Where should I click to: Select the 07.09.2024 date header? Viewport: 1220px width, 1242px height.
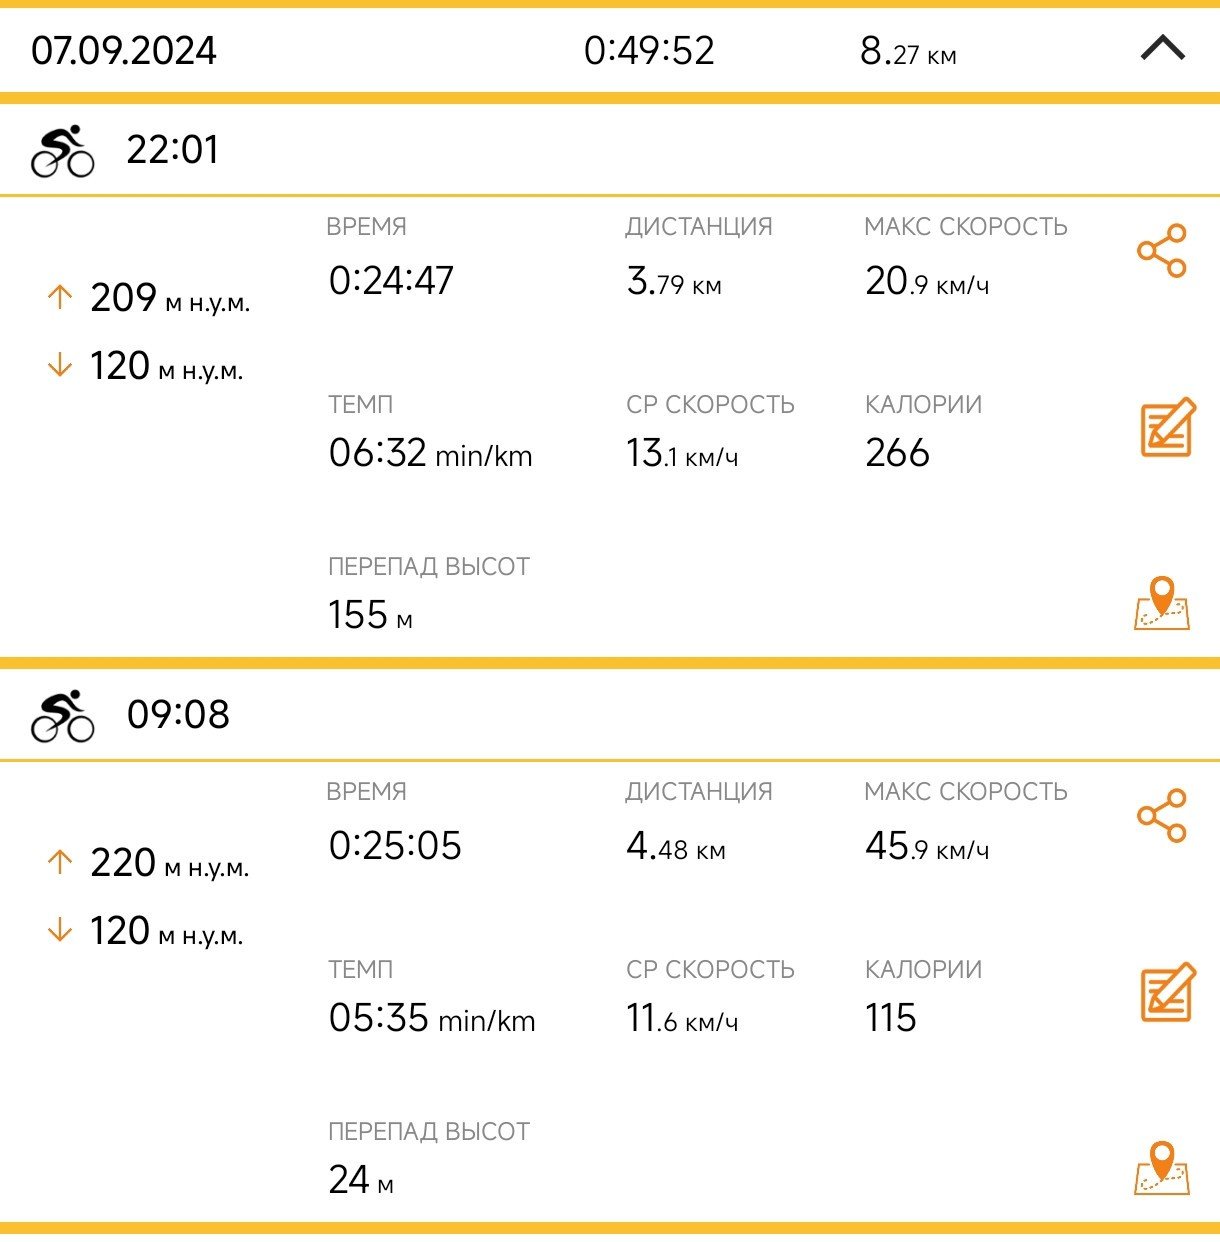click(124, 50)
